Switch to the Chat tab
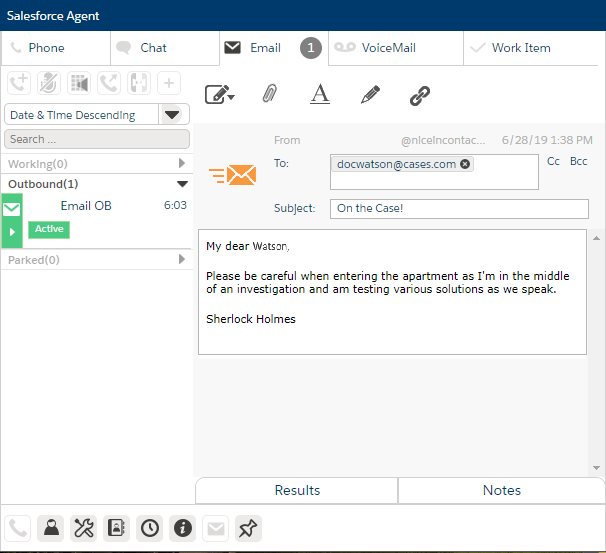Screen dimensions: 606x553 point(165,48)
